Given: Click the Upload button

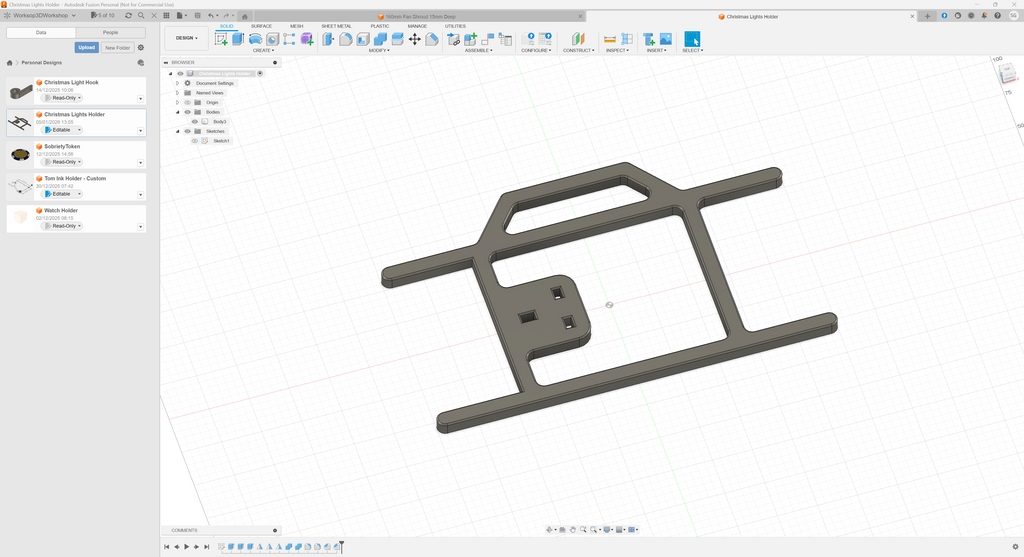Looking at the screenshot, I should (87, 48).
